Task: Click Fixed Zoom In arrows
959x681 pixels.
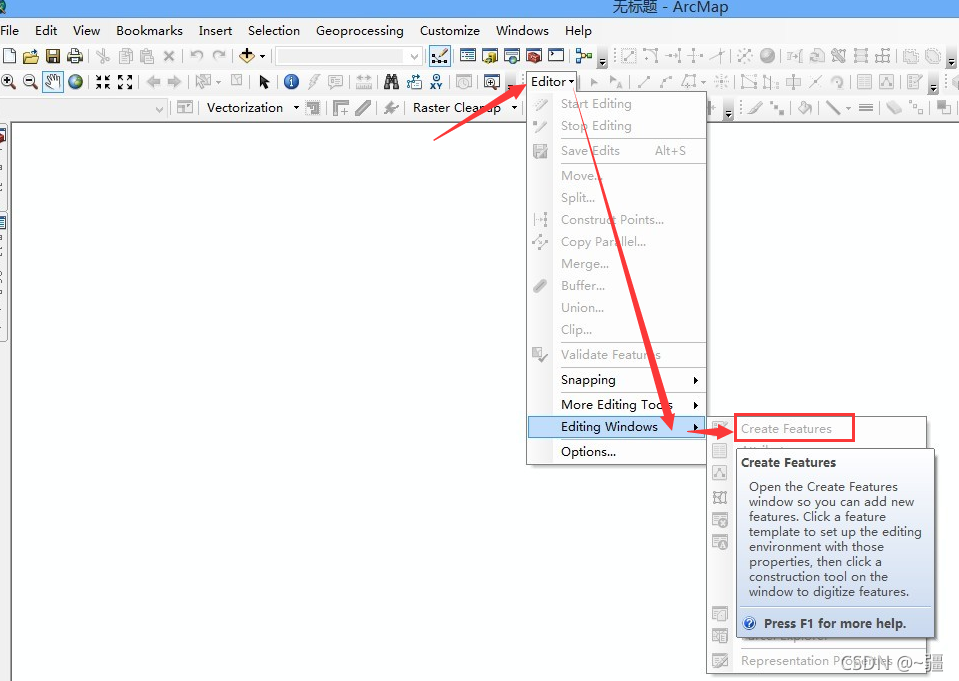Action: [x=103, y=82]
